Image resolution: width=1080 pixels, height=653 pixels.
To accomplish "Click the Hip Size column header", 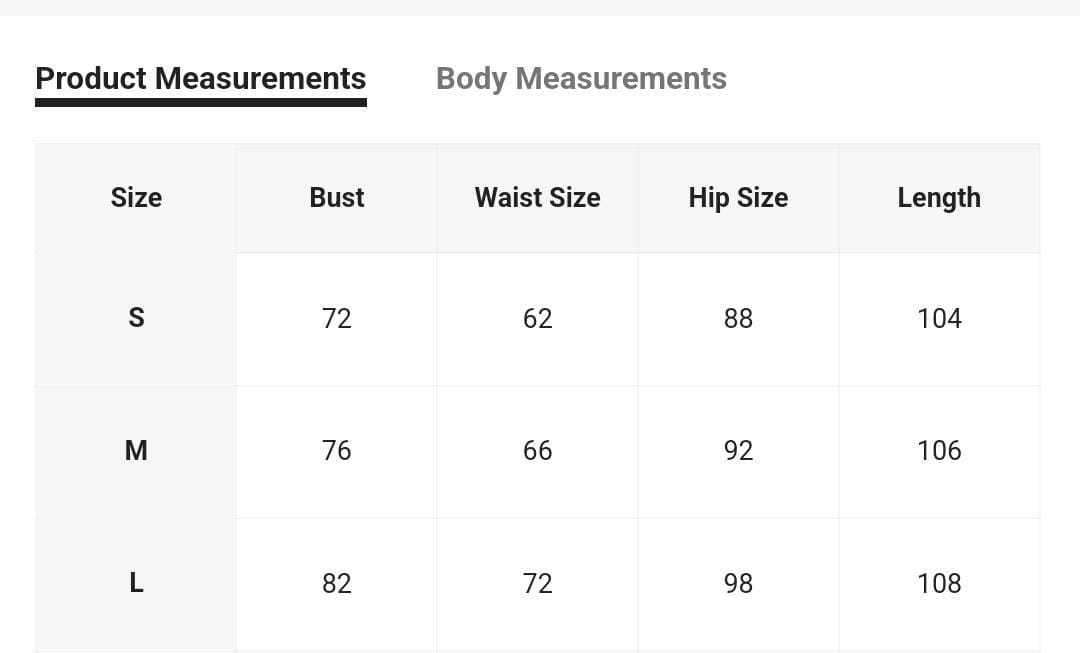I will (738, 198).
